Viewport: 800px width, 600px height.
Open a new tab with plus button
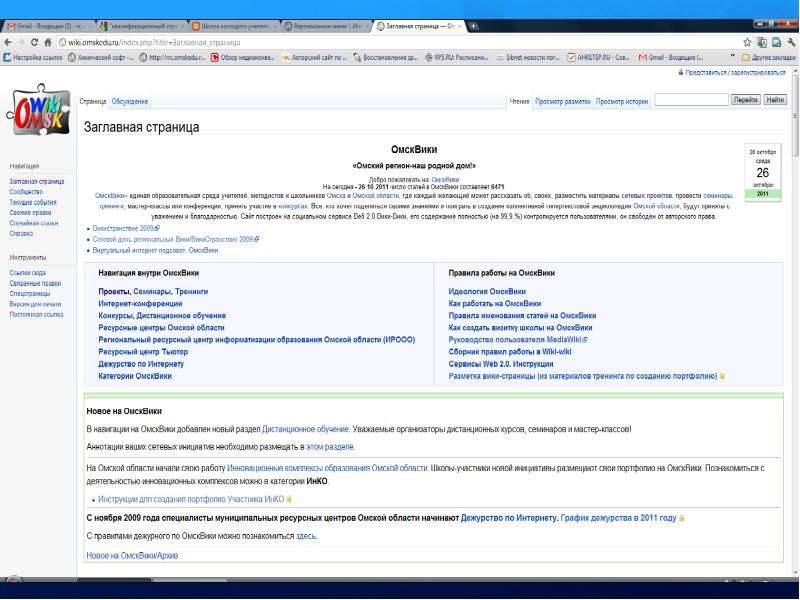coord(474,26)
